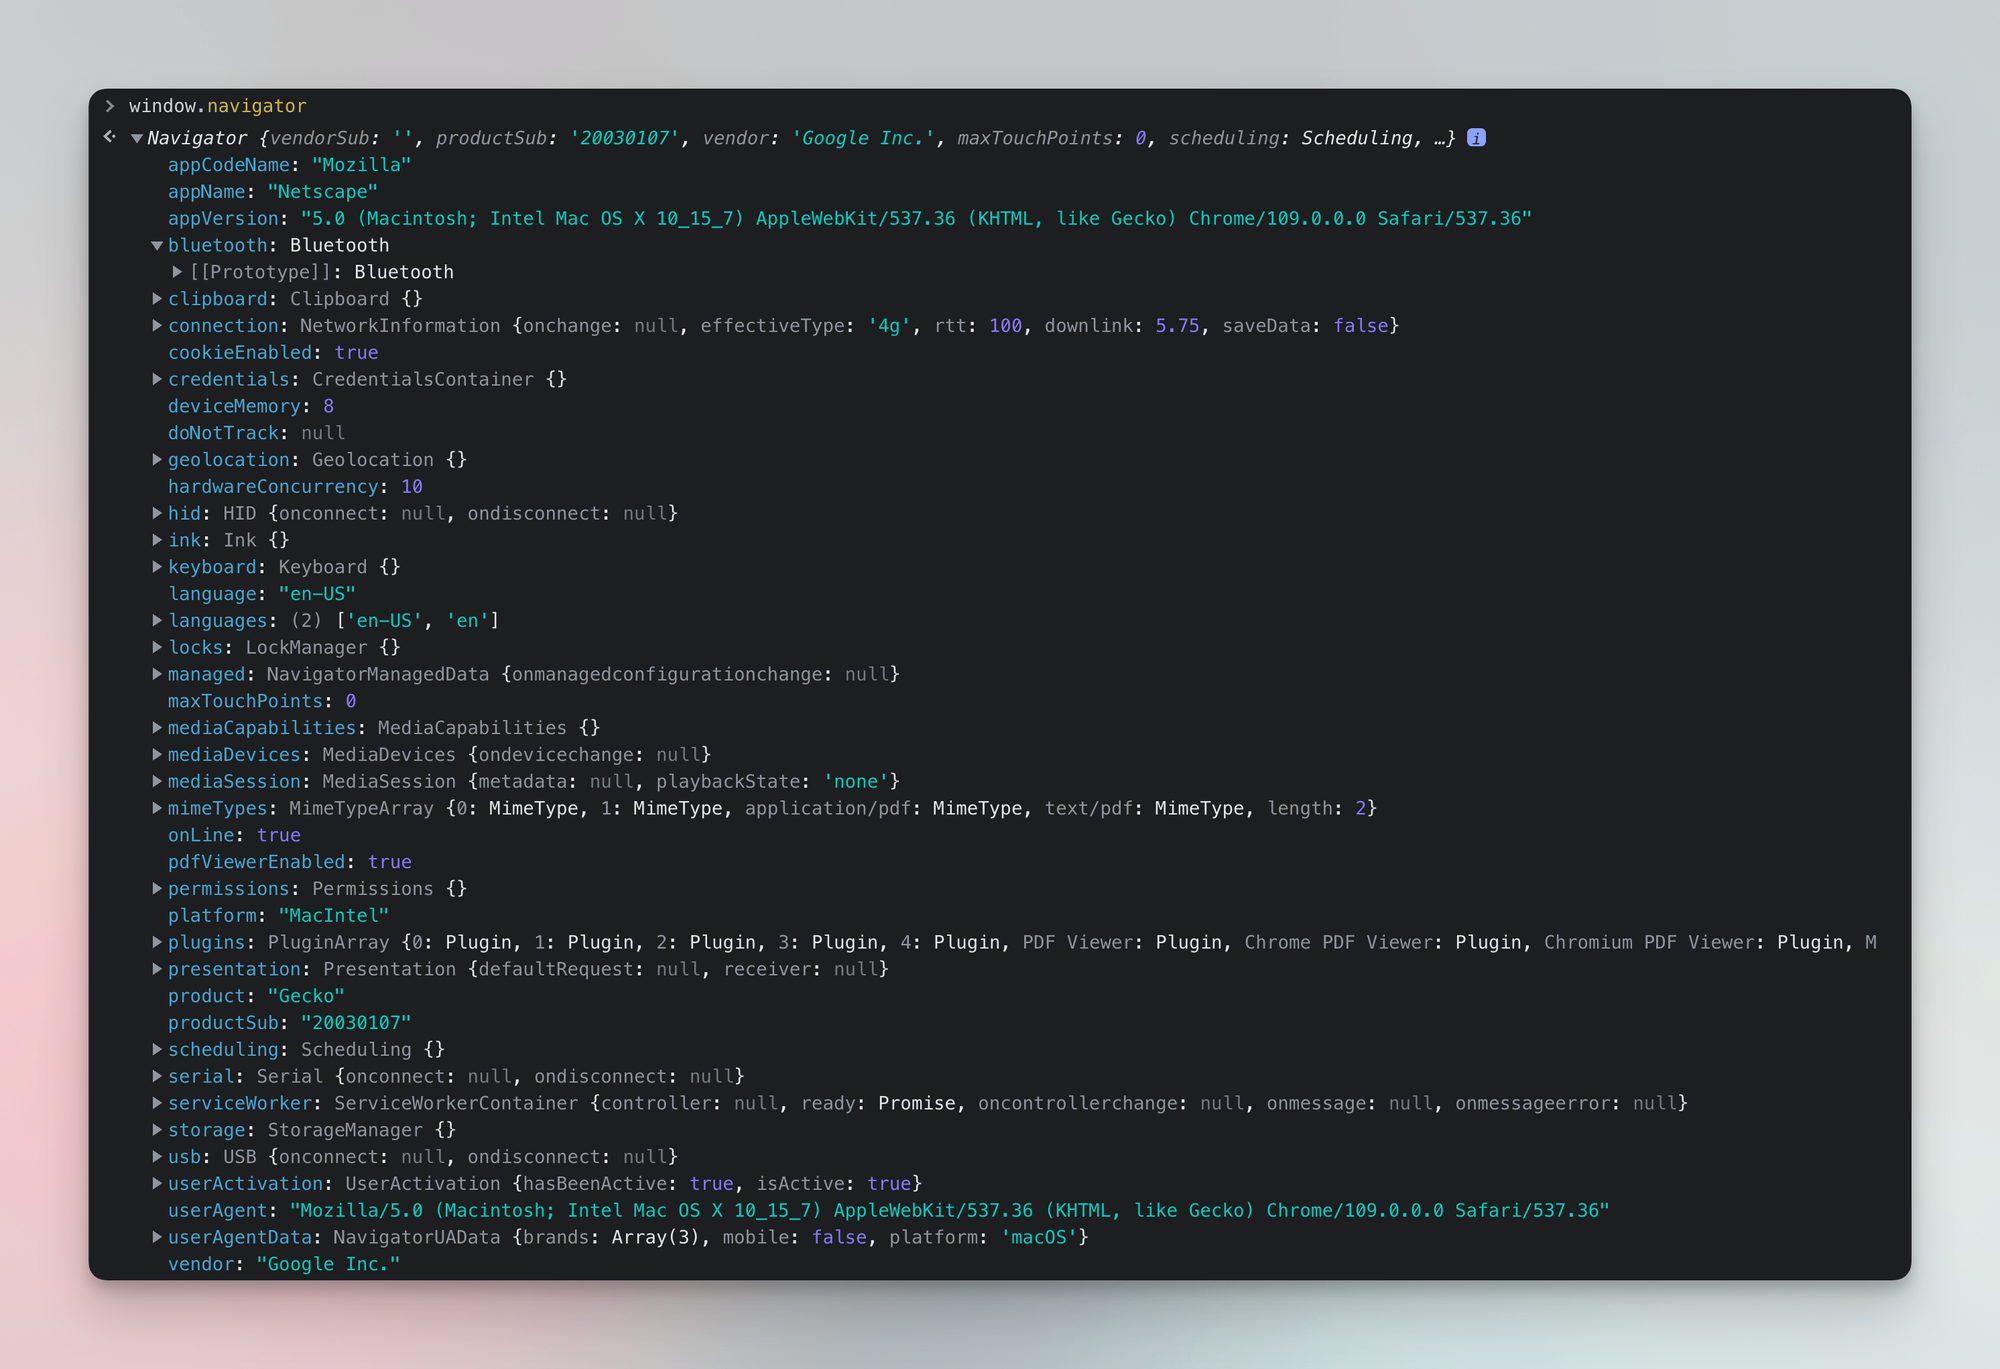Expand the locks LockManager object
2000x1369 pixels.
(x=157, y=647)
